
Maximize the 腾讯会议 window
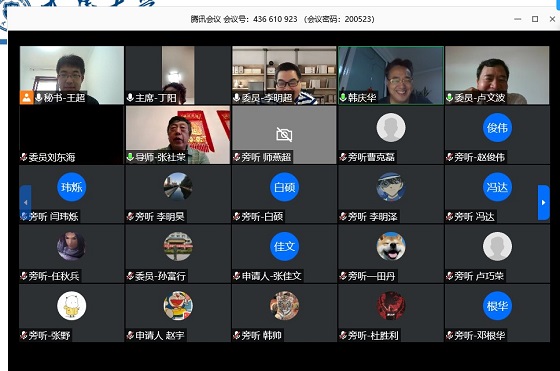[x=535, y=19]
